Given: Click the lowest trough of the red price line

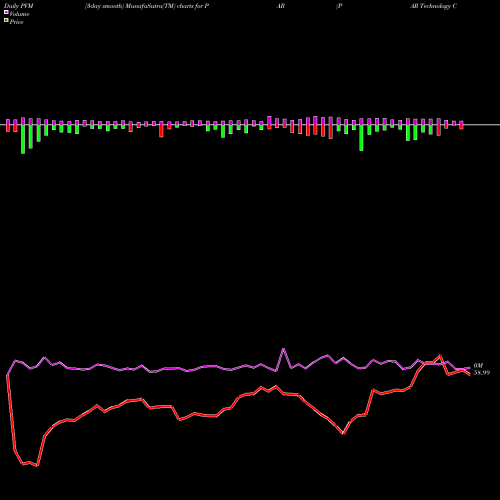Looking at the screenshot, I should (x=37, y=466).
